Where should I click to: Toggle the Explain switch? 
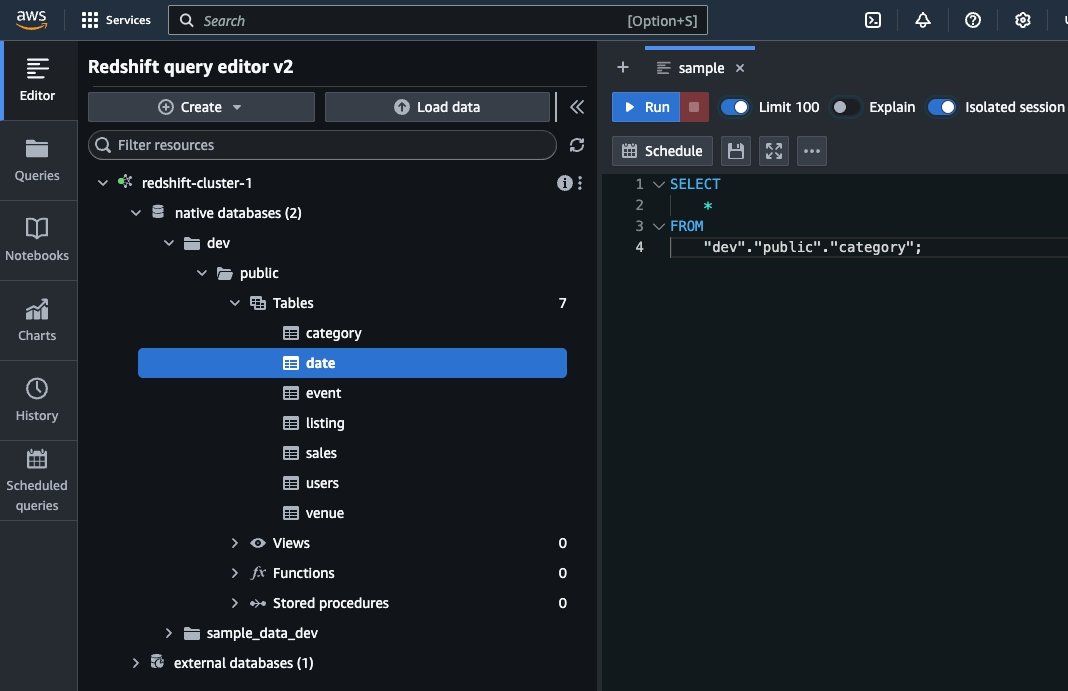pos(845,107)
